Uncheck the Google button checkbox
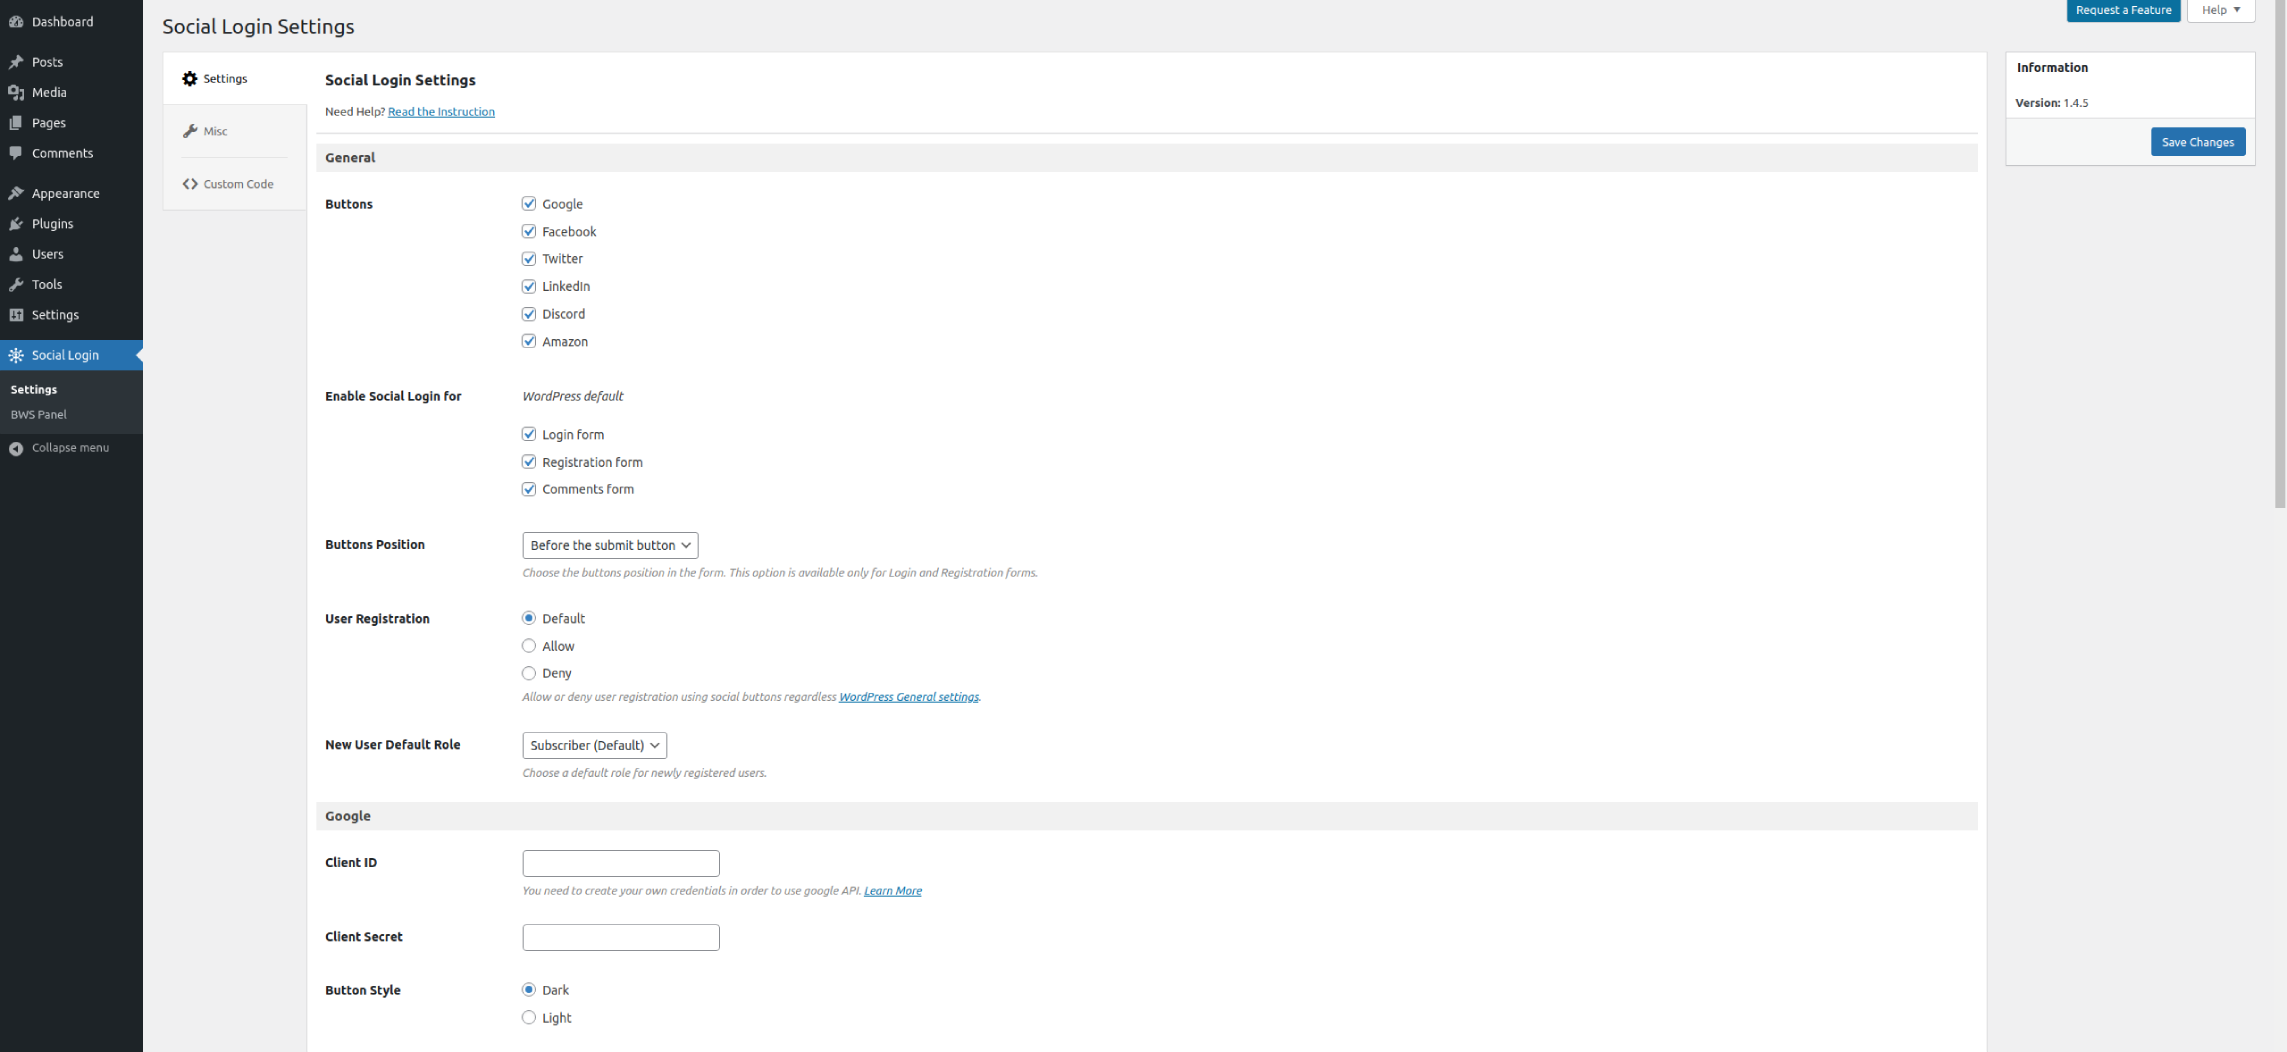 pyautogui.click(x=529, y=204)
